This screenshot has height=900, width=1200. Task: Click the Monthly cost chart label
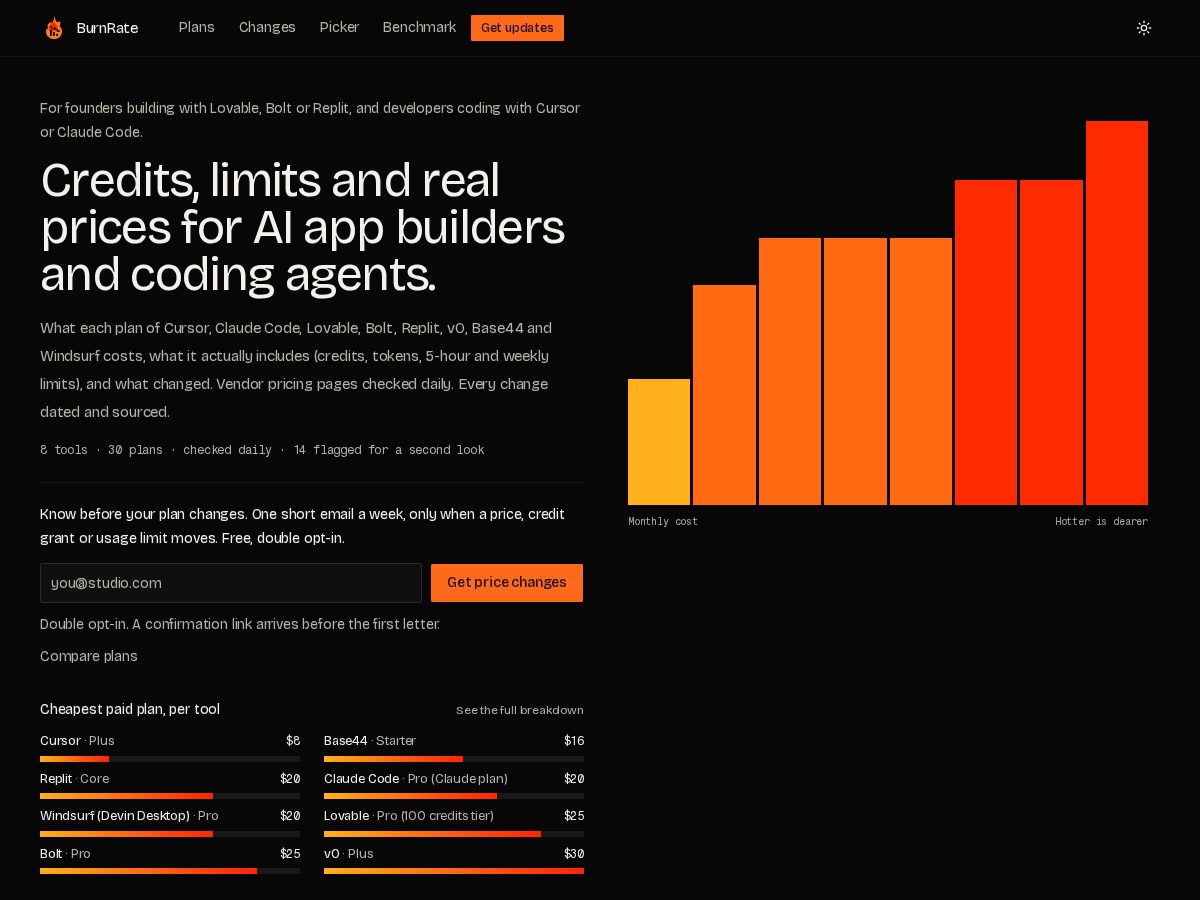click(x=663, y=522)
